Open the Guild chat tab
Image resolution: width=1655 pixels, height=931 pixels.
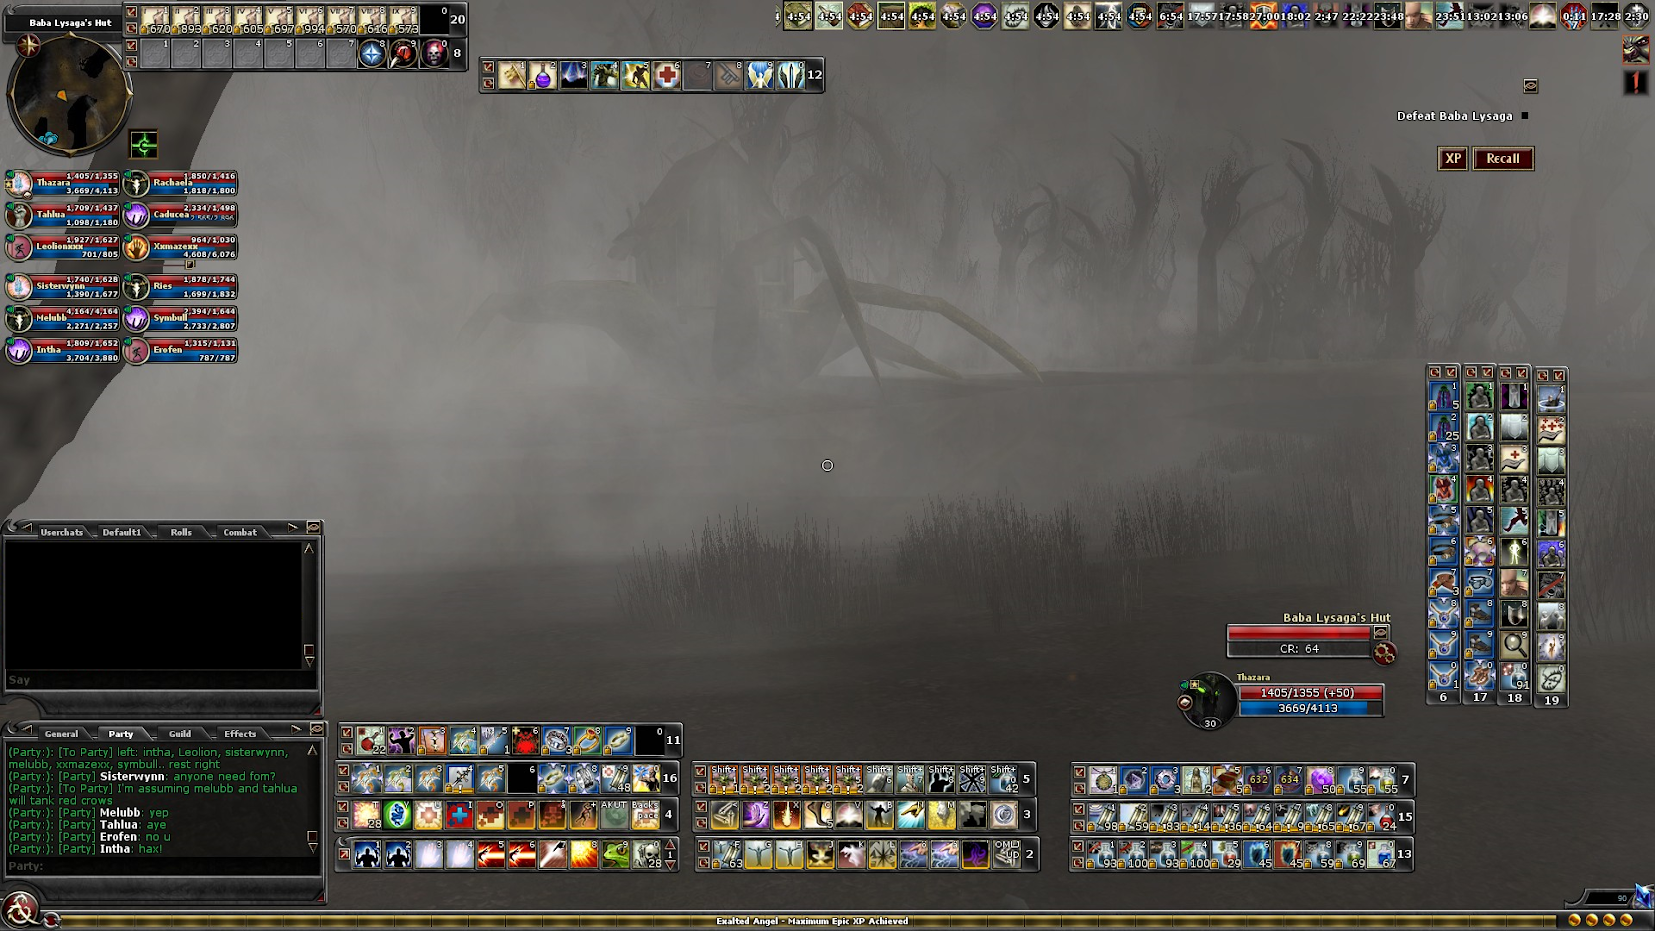click(x=180, y=734)
